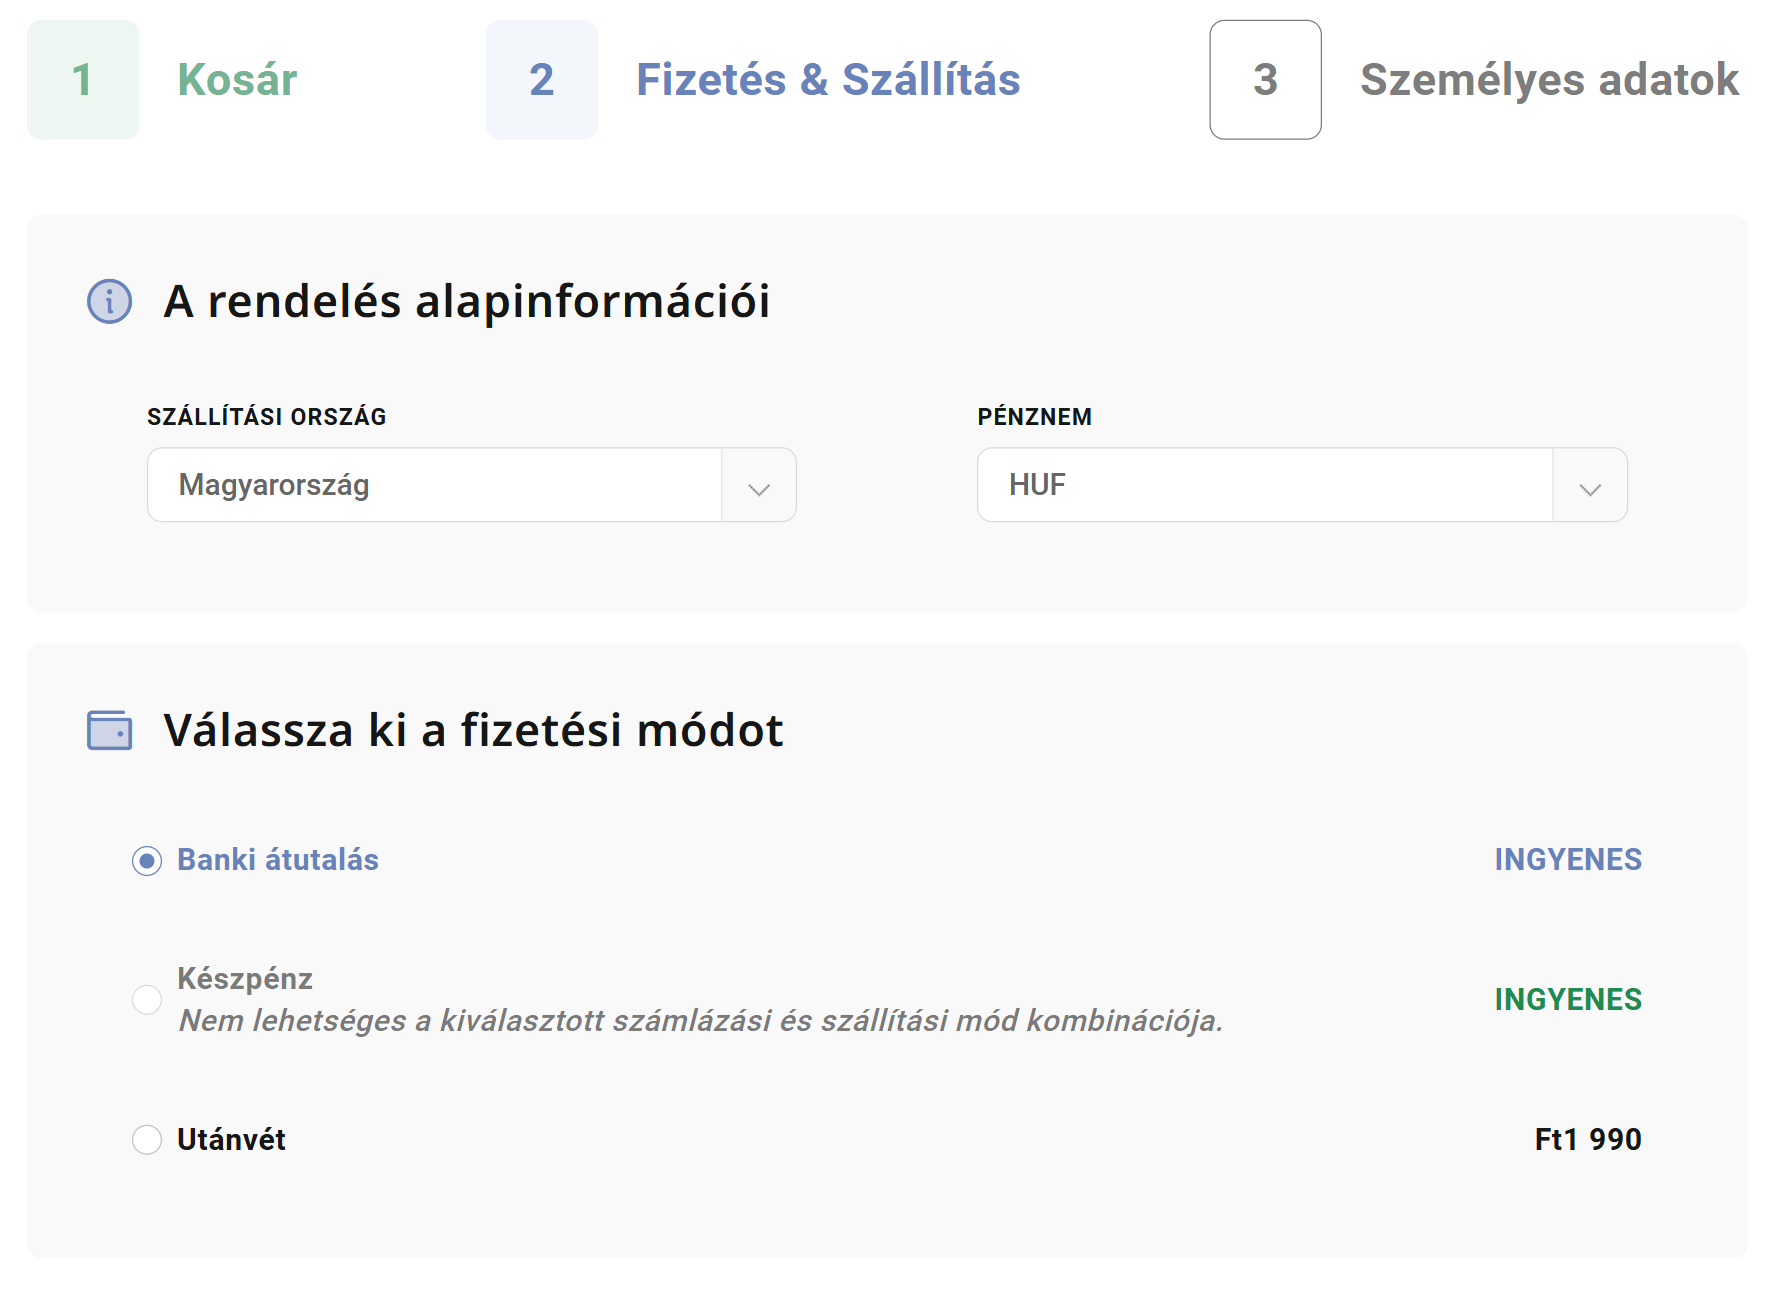Click the step 3 number badge
Image resolution: width=1774 pixels, height=1291 pixels.
[x=1265, y=80]
